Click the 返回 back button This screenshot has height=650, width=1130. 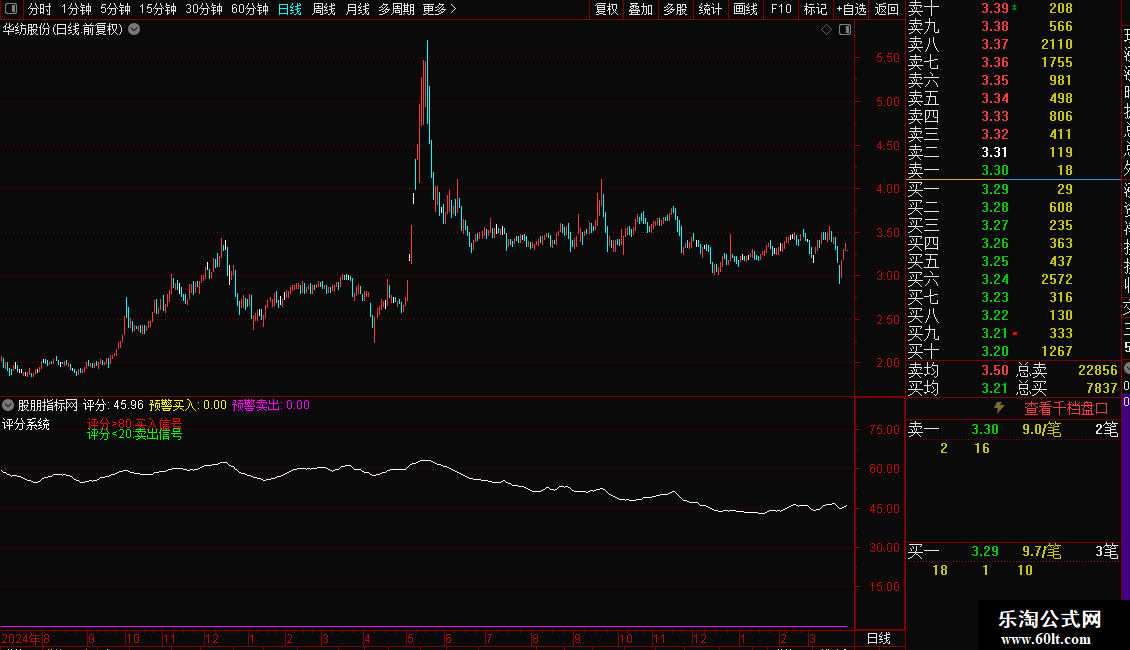pos(886,9)
